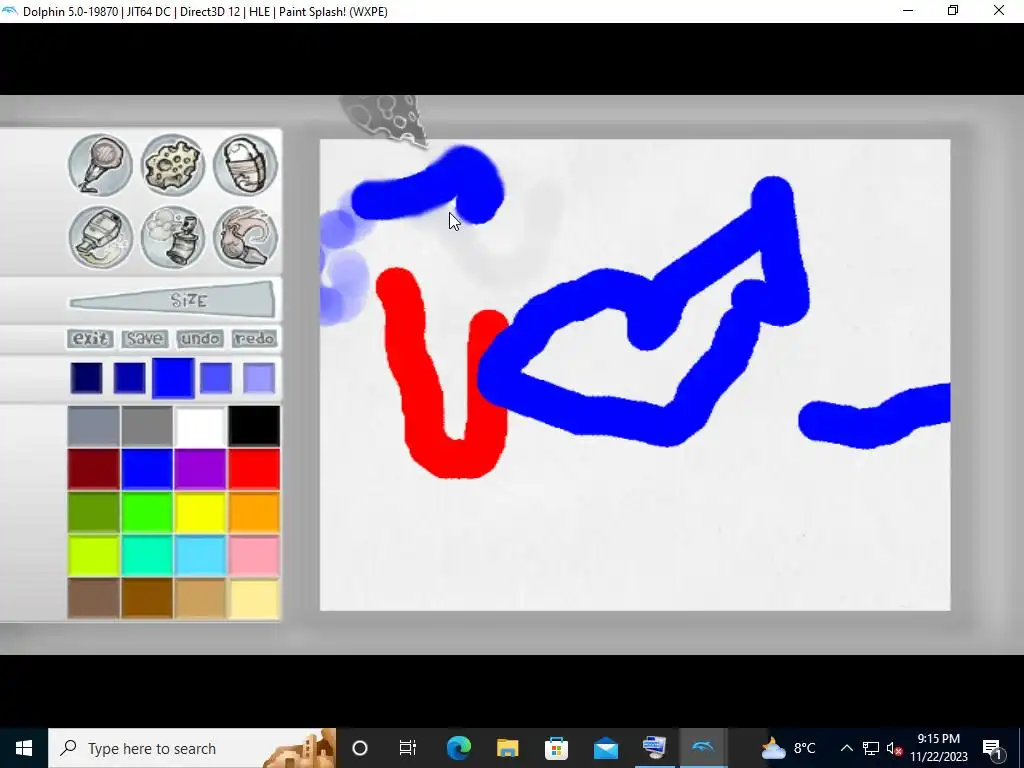Screen dimensions: 1024x768
Task: Open the clock showing 9:15 PM
Action: [x=939, y=748]
